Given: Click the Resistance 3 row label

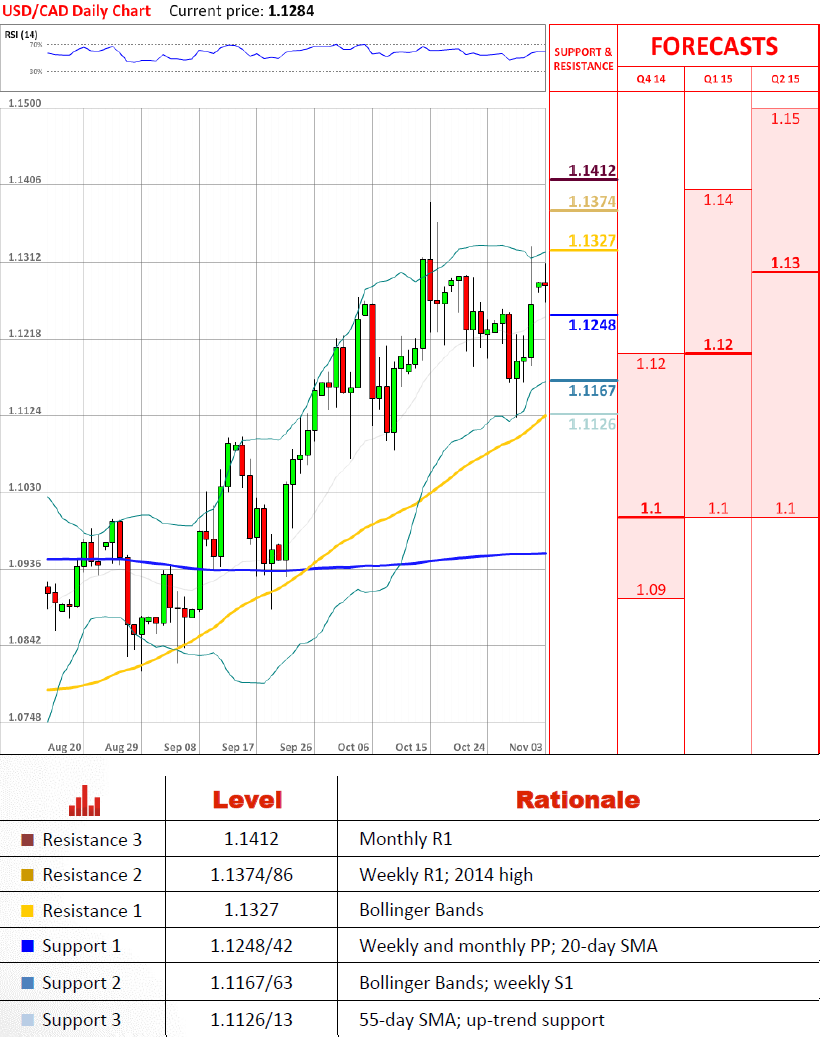Looking at the screenshot, I should click(x=92, y=840).
